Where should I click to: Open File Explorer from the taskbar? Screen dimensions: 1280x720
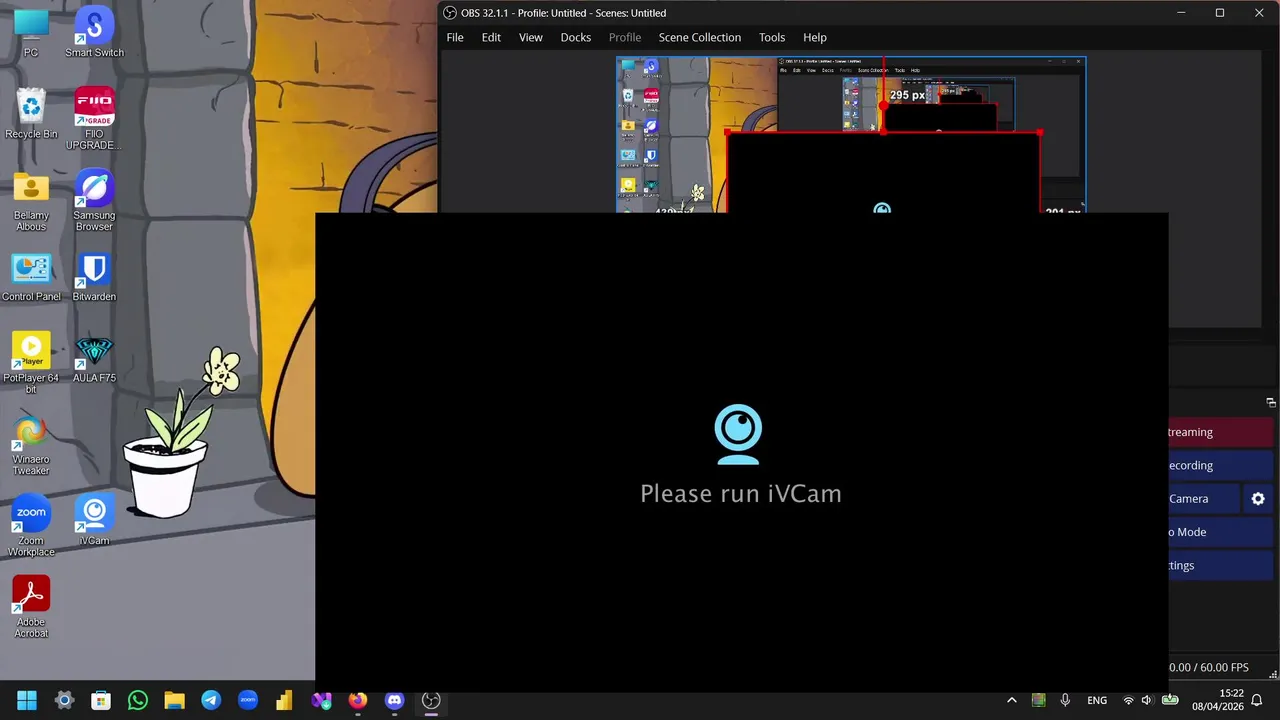pos(174,700)
